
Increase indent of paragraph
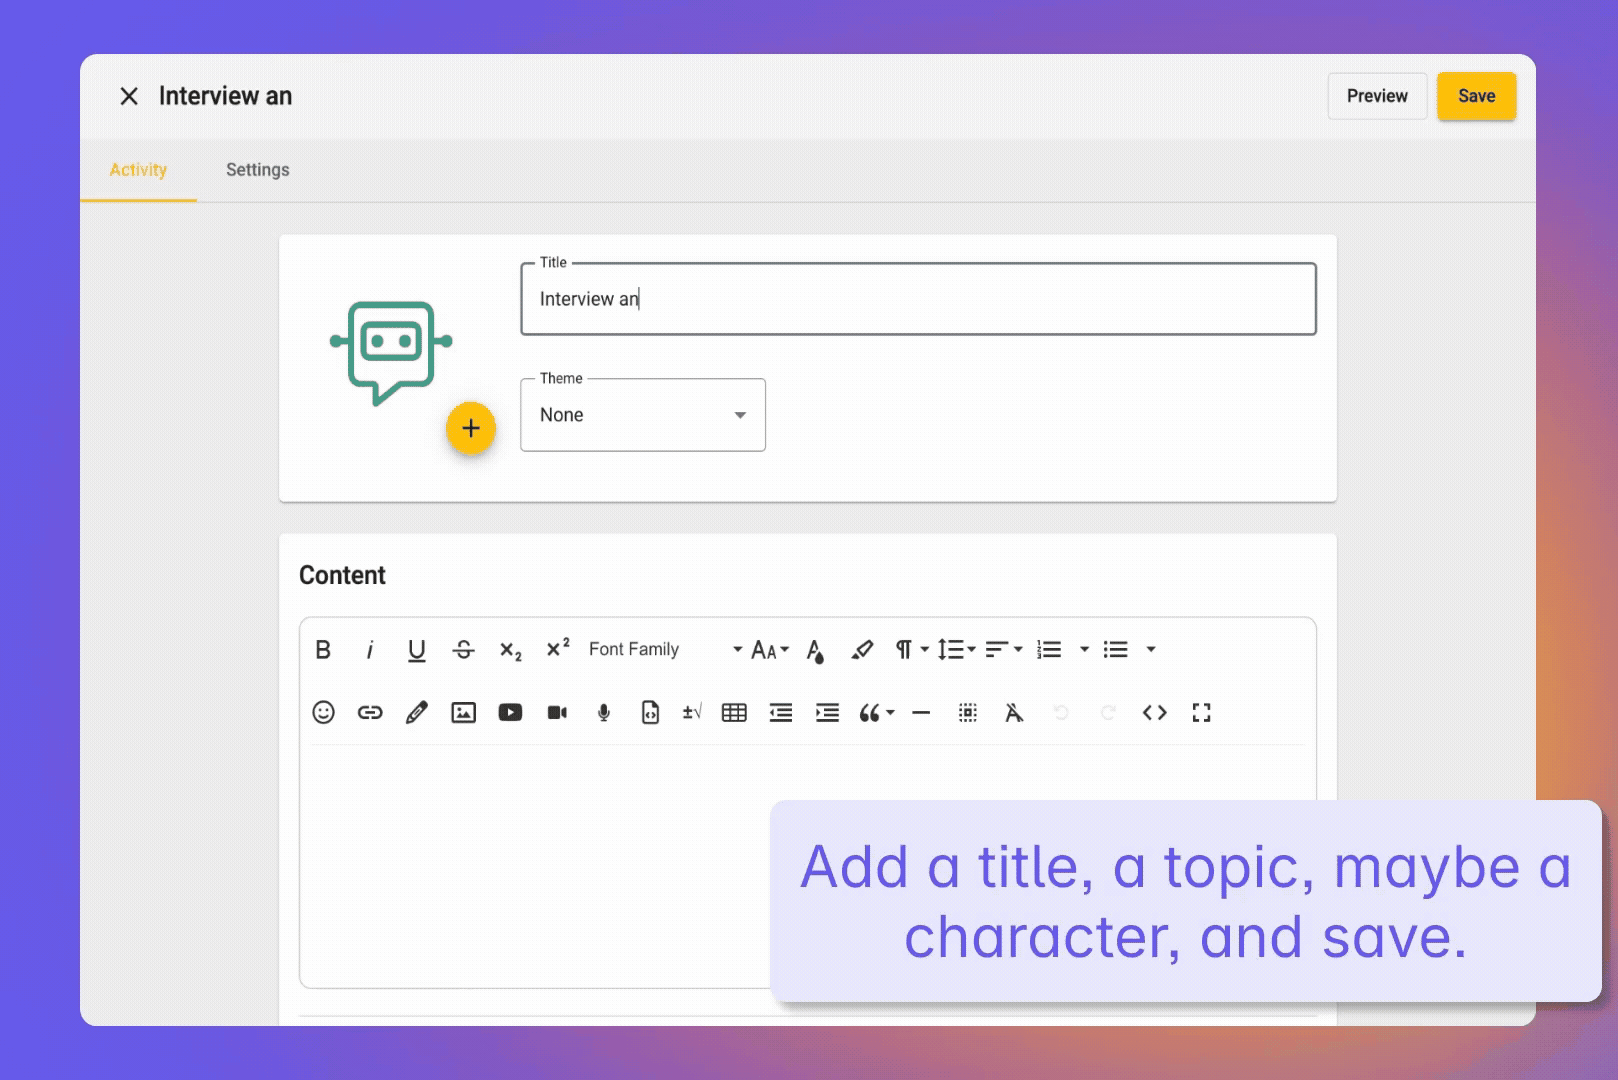[x=827, y=713]
